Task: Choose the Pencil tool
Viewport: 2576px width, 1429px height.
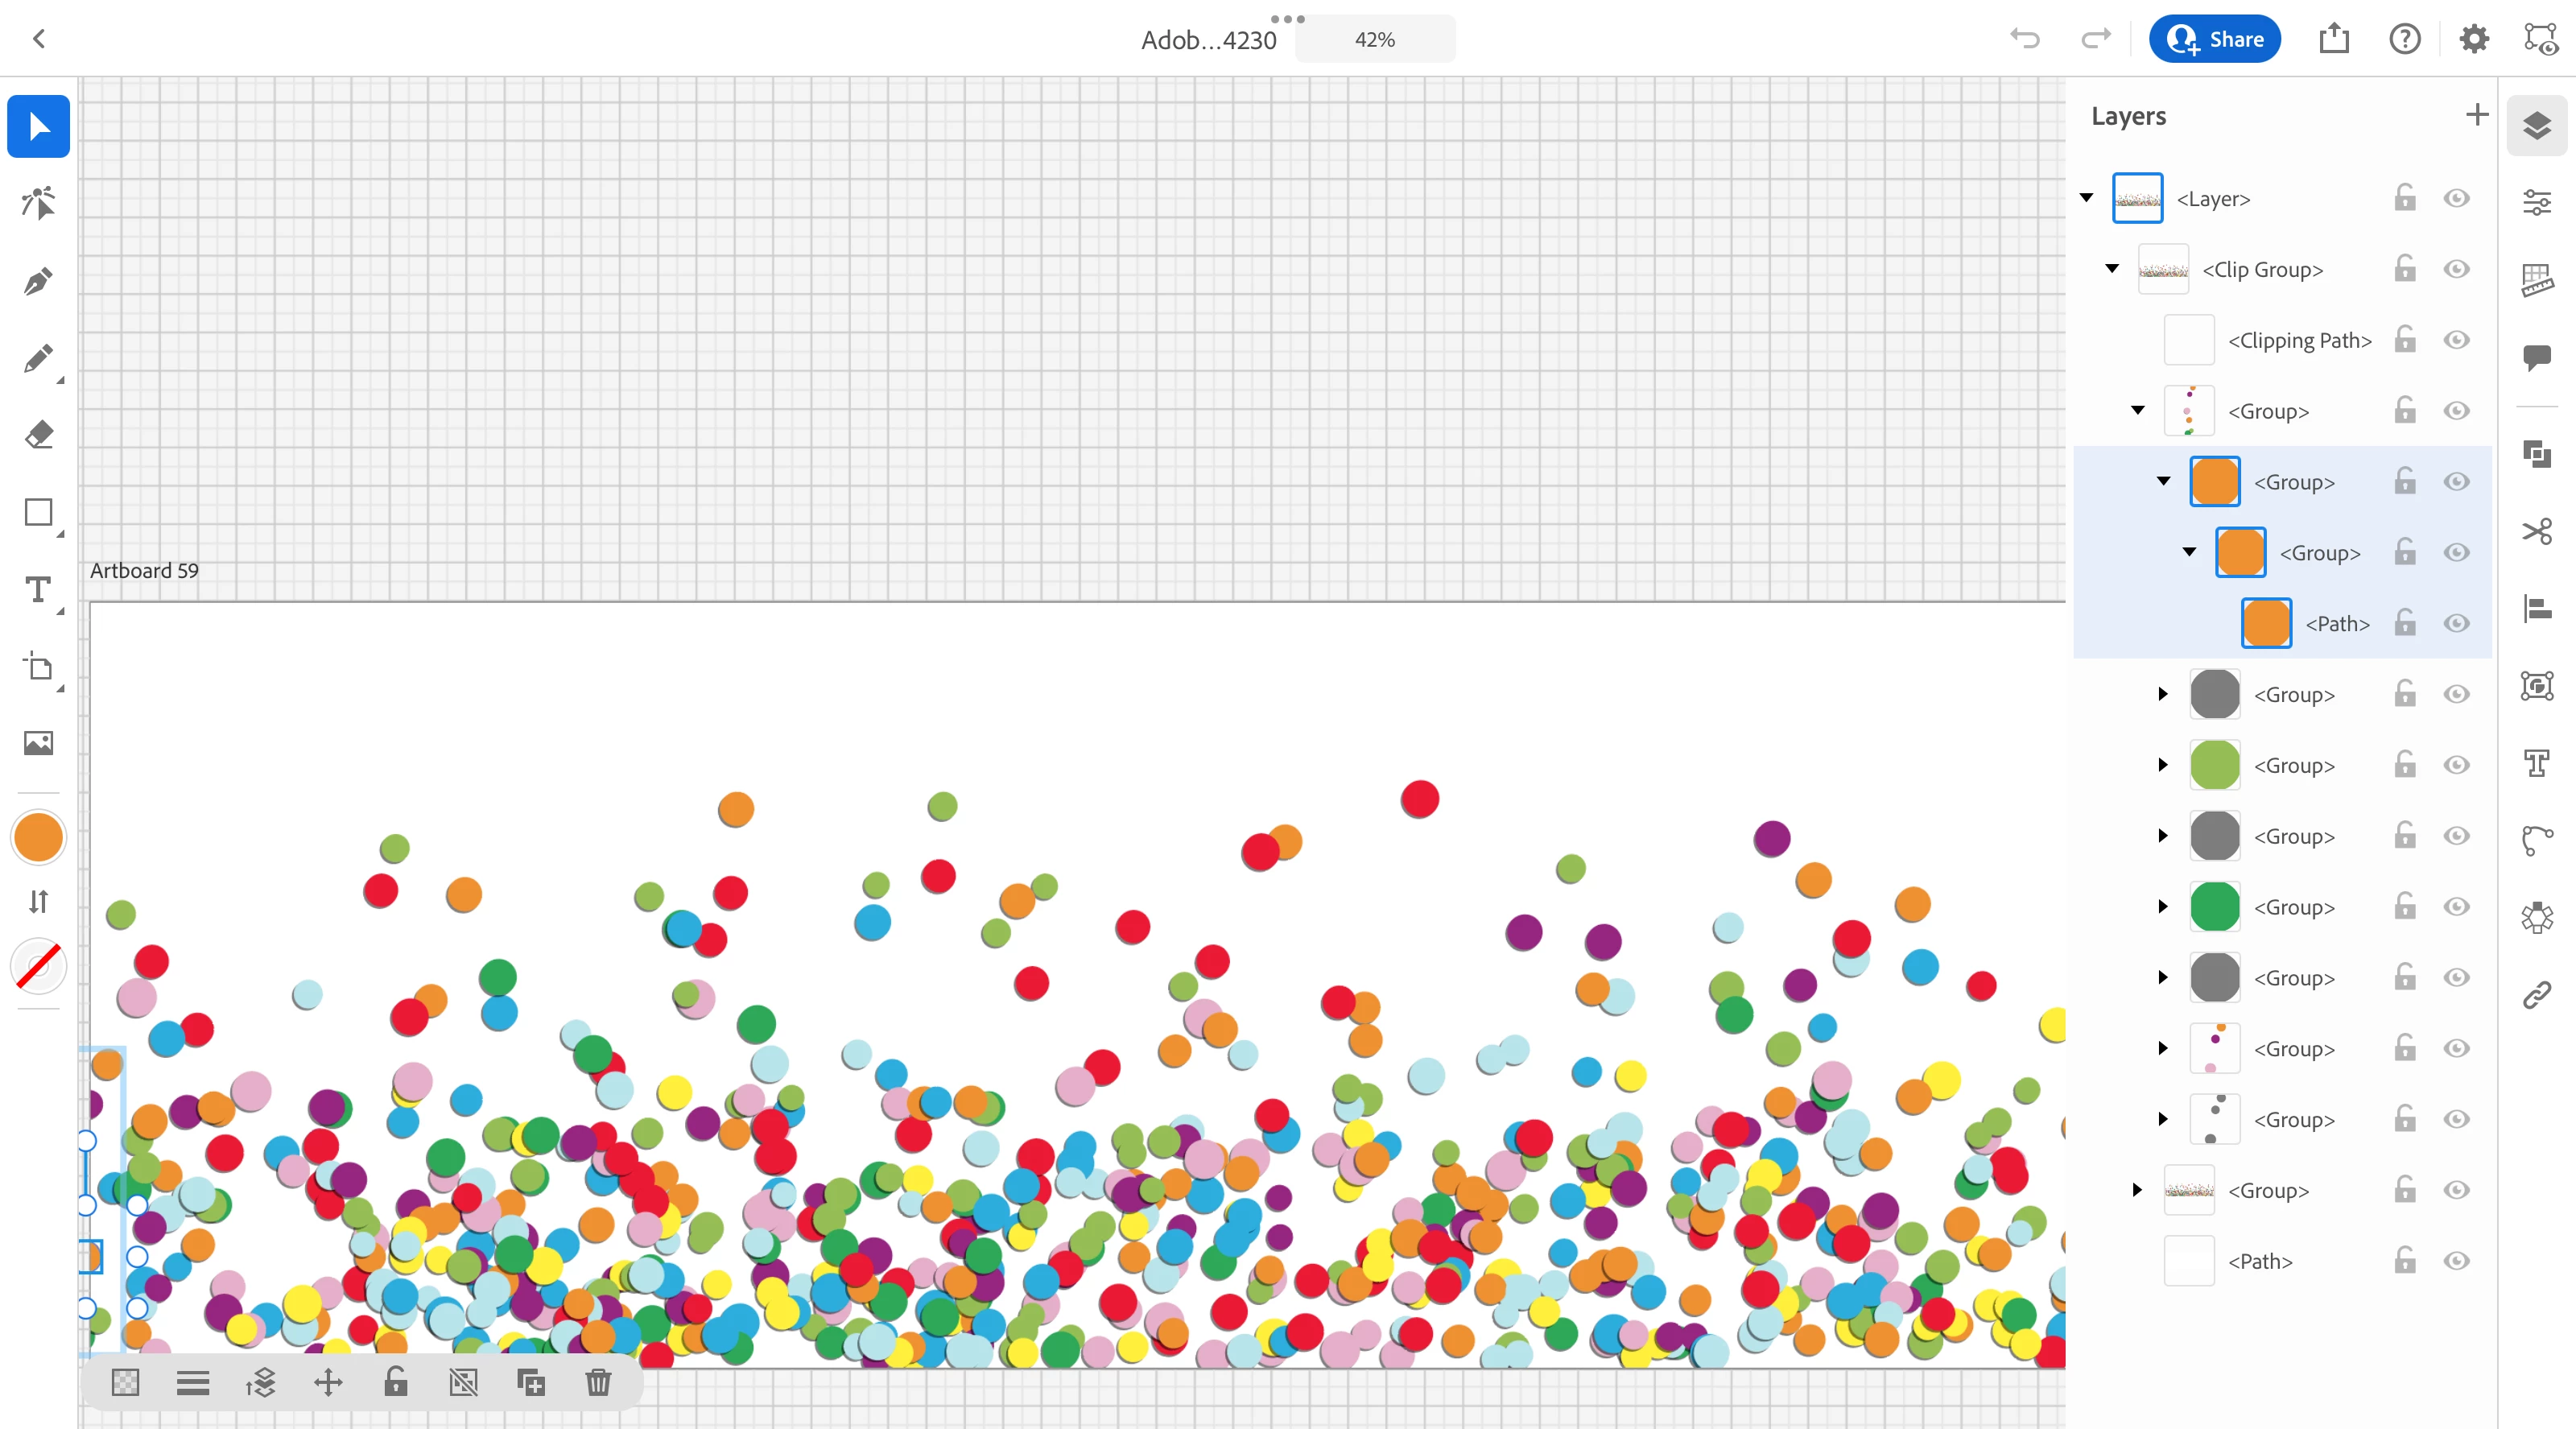Action: 38,358
